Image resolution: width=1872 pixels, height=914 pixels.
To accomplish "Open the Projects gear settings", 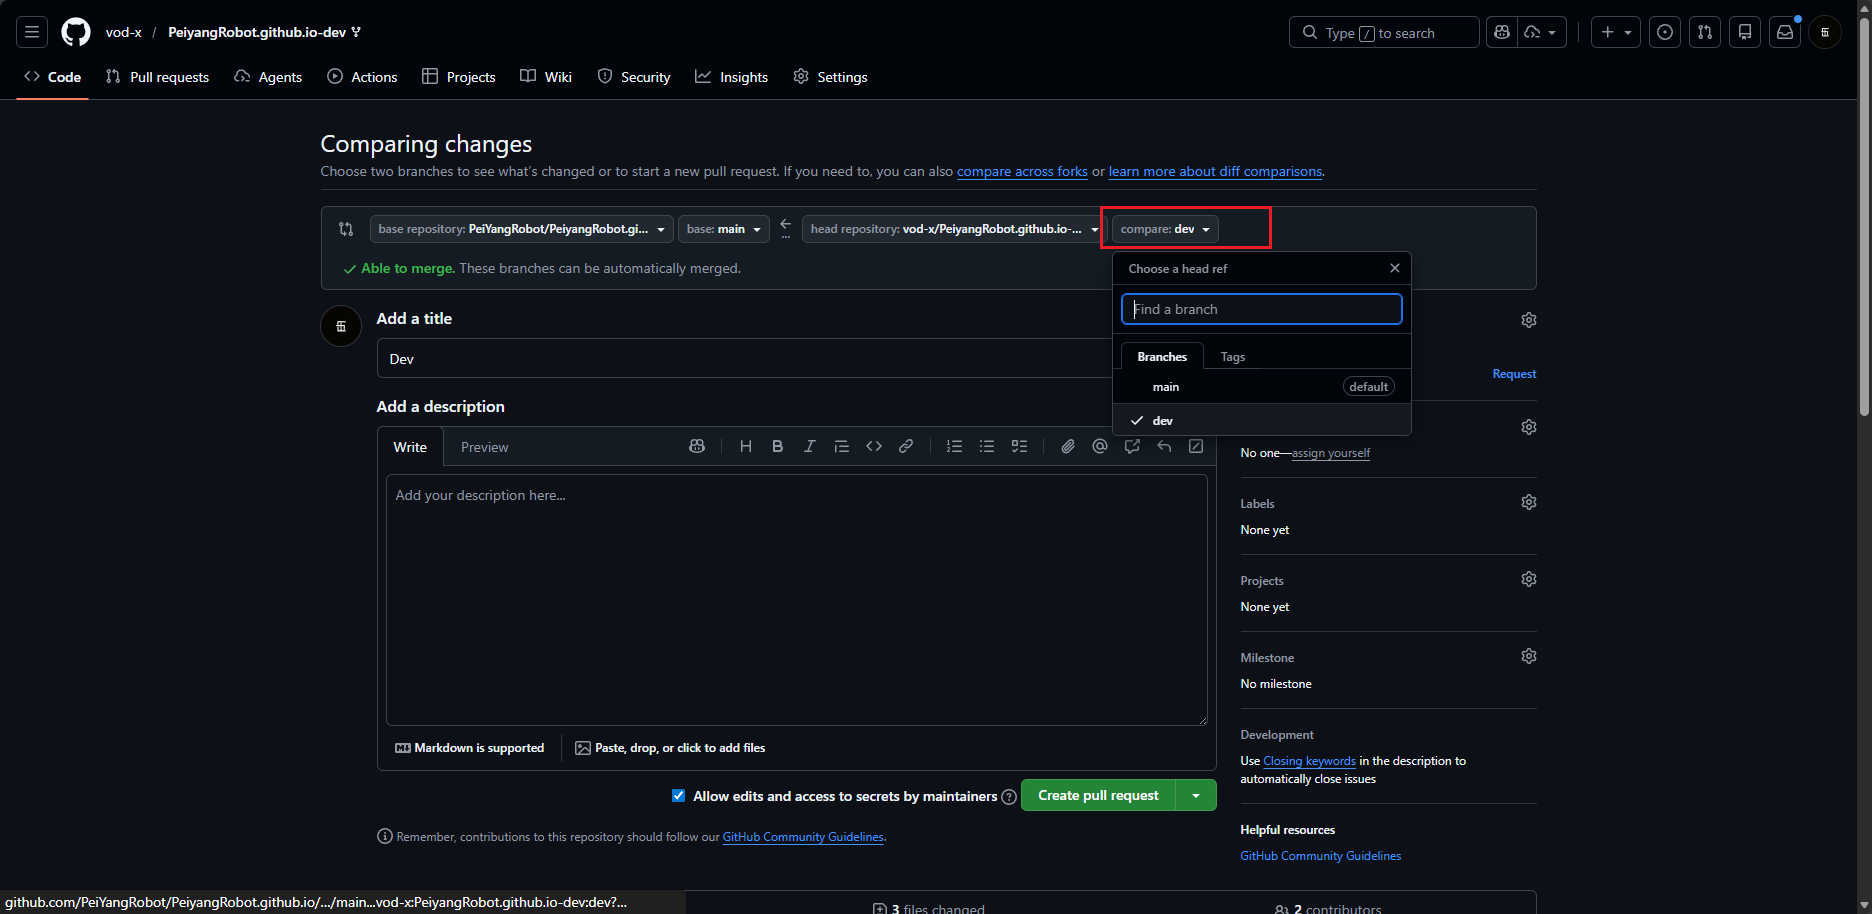I will [x=1529, y=579].
